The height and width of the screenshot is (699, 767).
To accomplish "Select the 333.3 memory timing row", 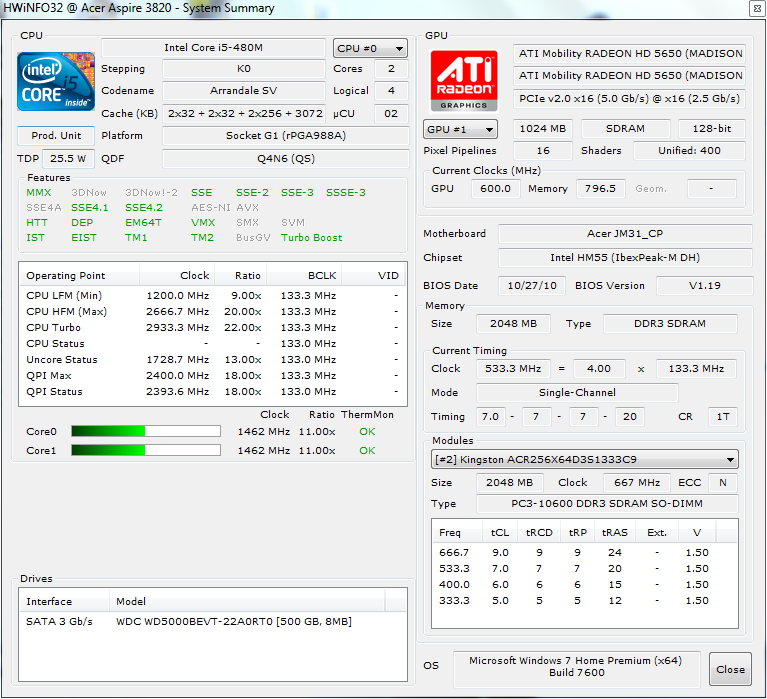I will click(585, 600).
